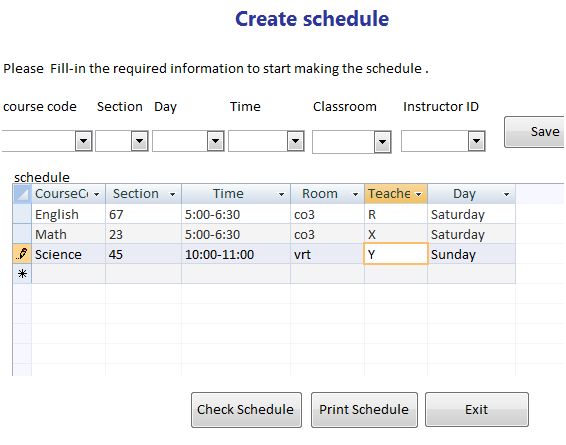The height and width of the screenshot is (445, 566).
Task: Expand the Day dropdown list
Action: click(x=215, y=141)
